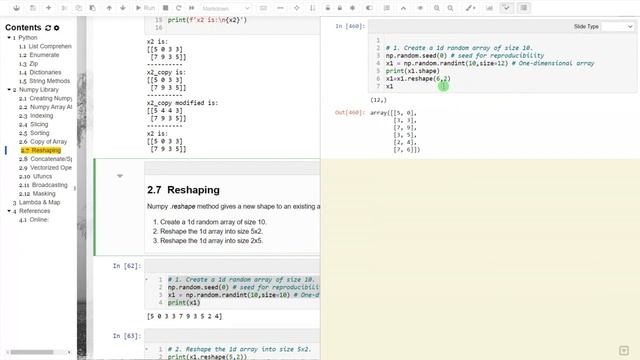Open the Slide Type dropdown
This screenshot has height=360, width=640.
point(618,27)
